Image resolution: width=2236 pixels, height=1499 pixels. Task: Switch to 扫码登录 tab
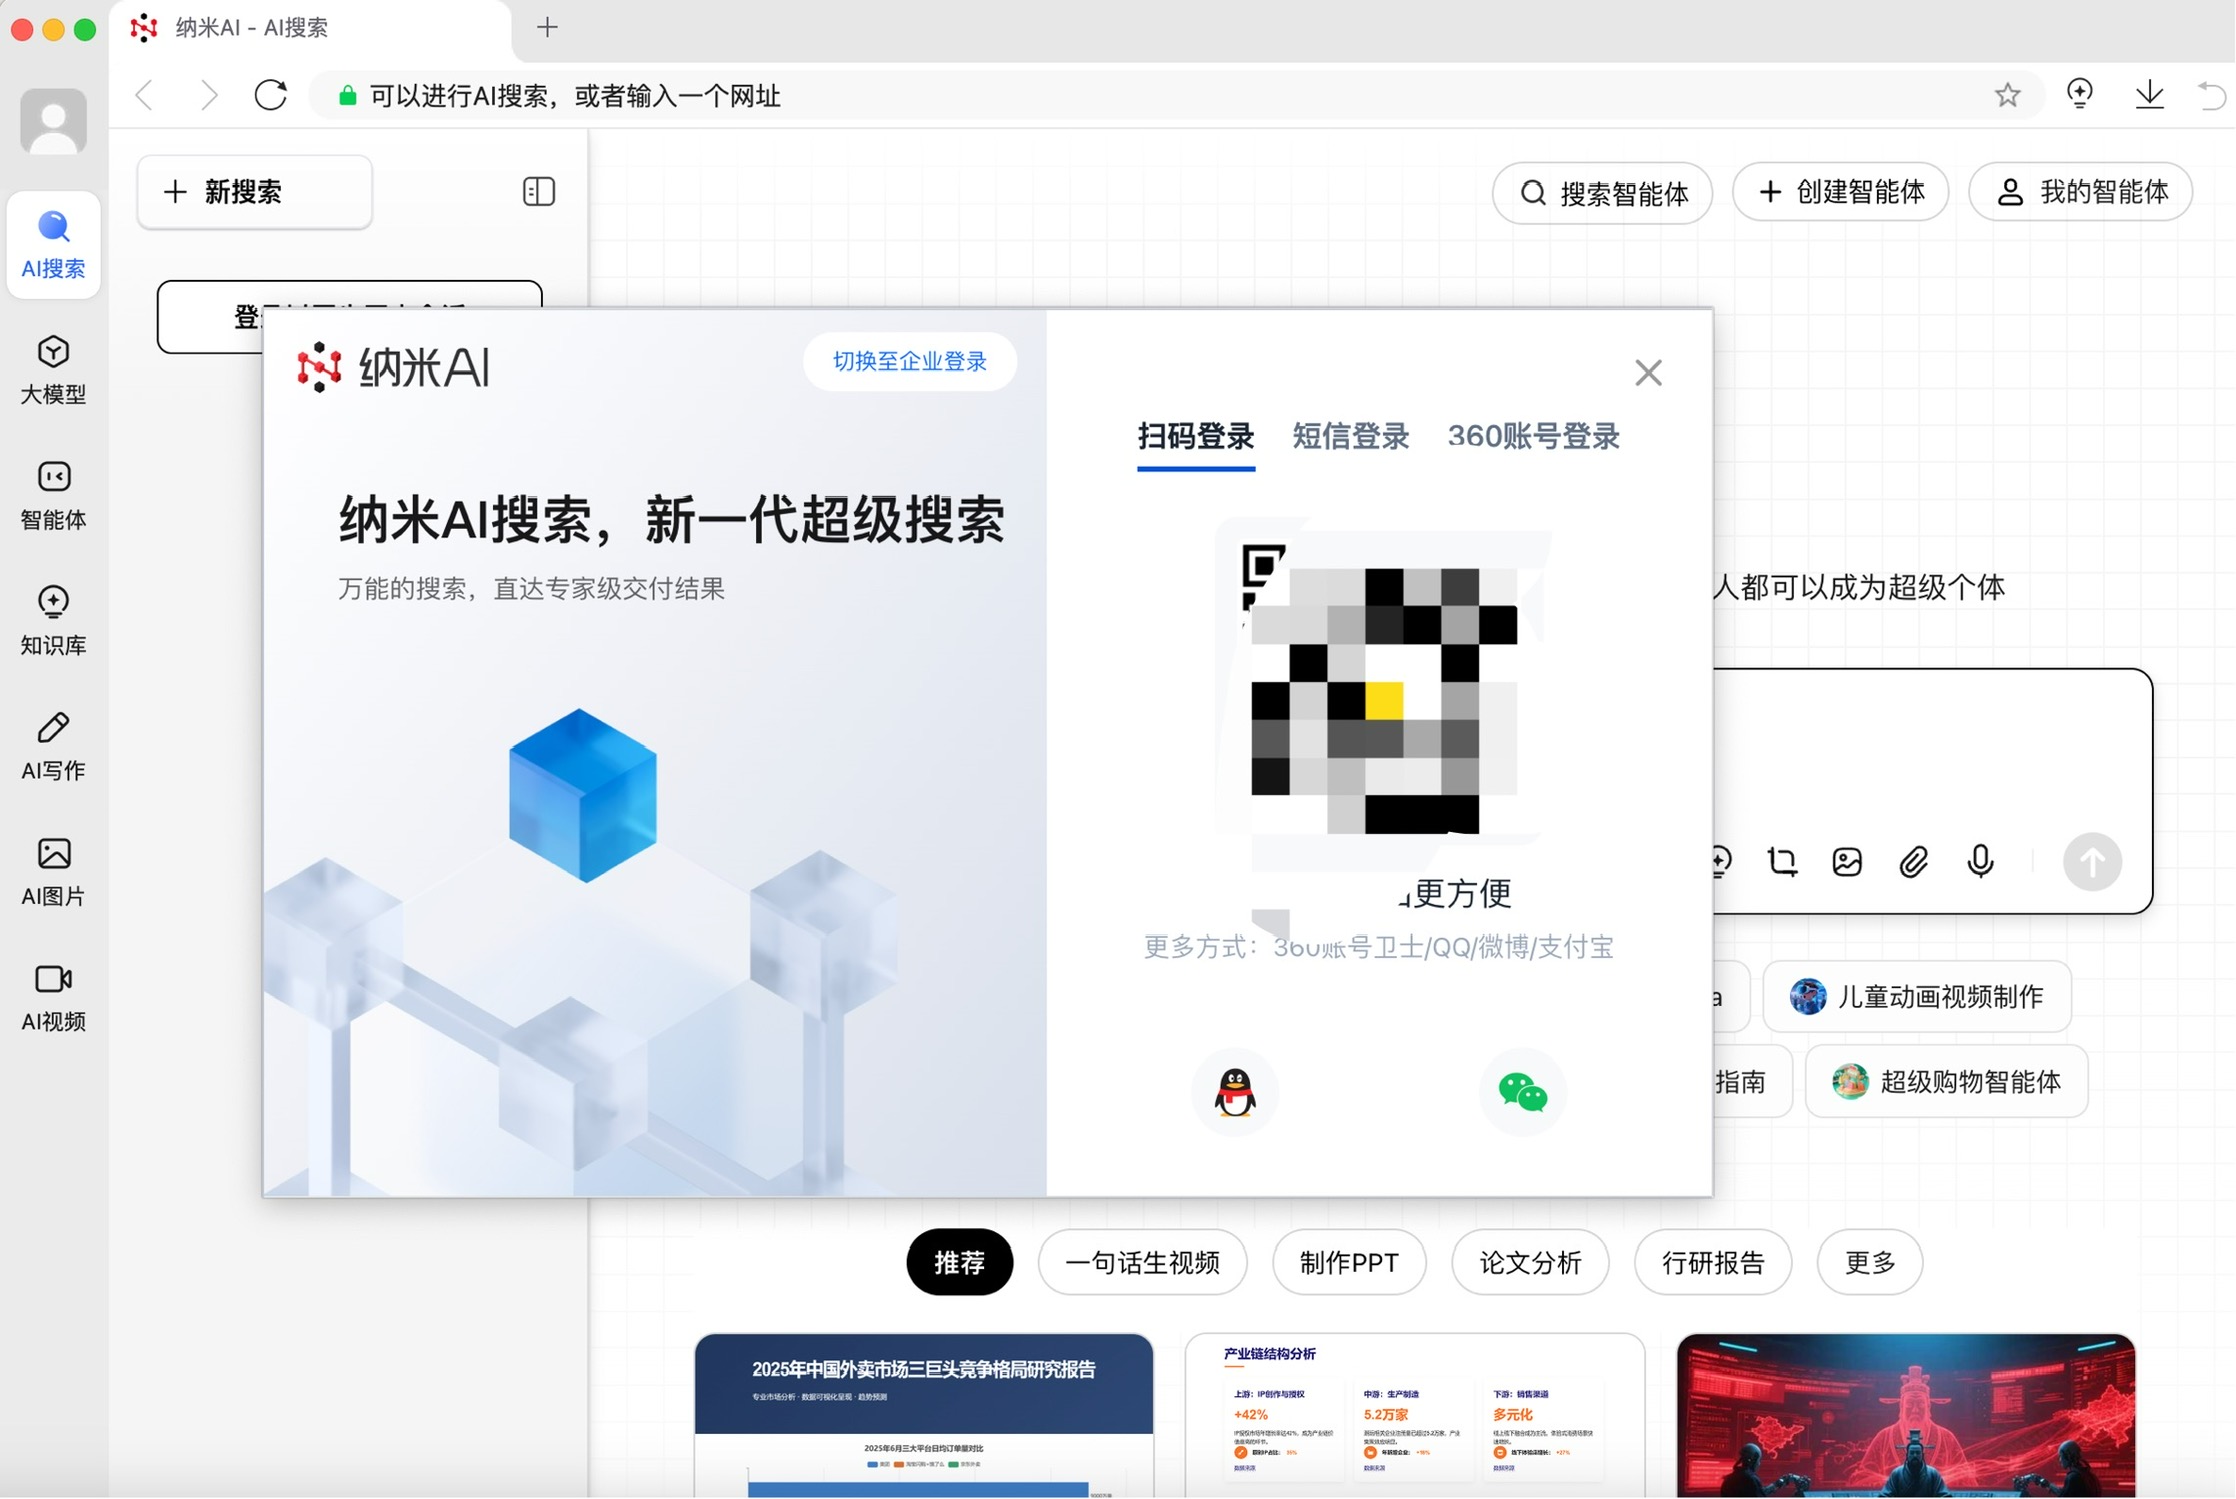pos(1195,437)
